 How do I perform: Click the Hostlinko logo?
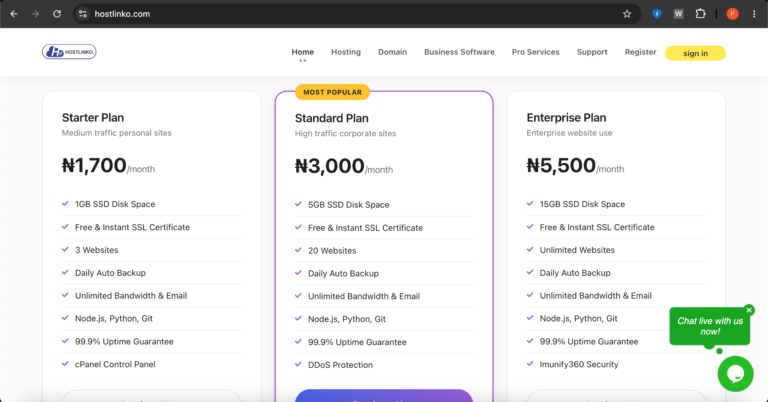(69, 51)
